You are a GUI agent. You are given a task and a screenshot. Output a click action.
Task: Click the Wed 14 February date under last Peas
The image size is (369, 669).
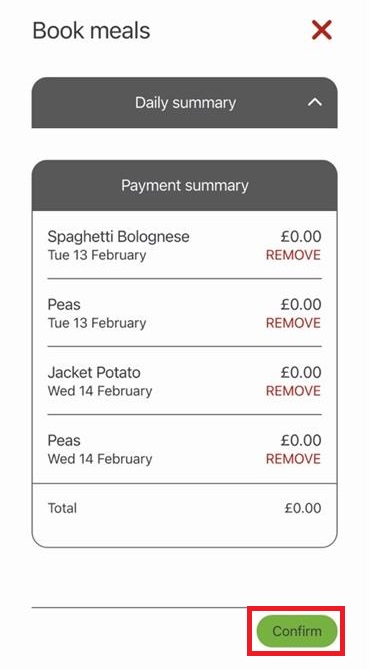[x=100, y=459]
